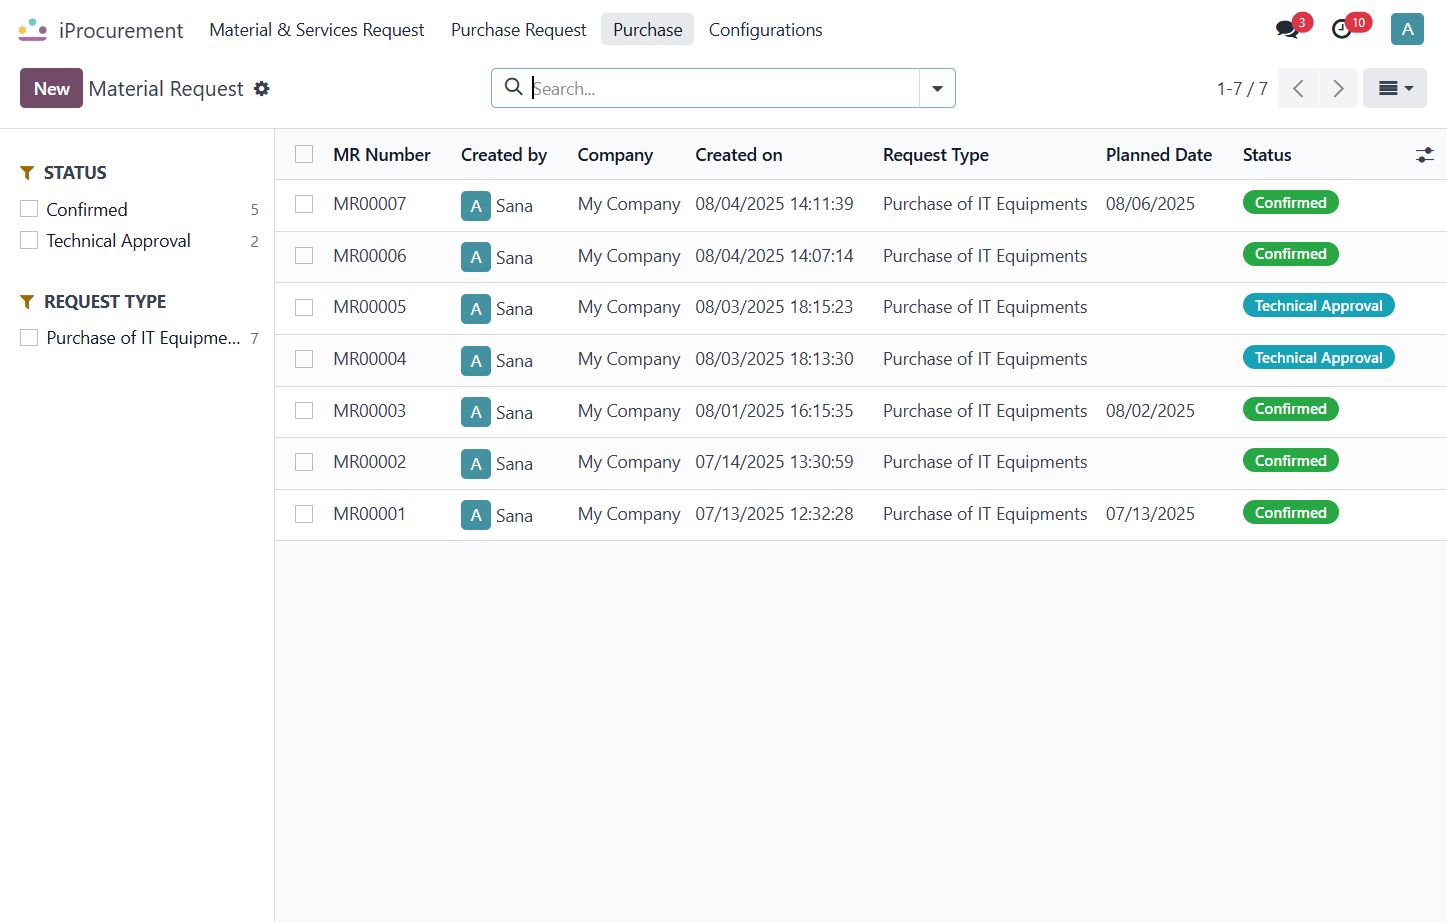
Task: Open the Purchase menu
Action: 648,30
